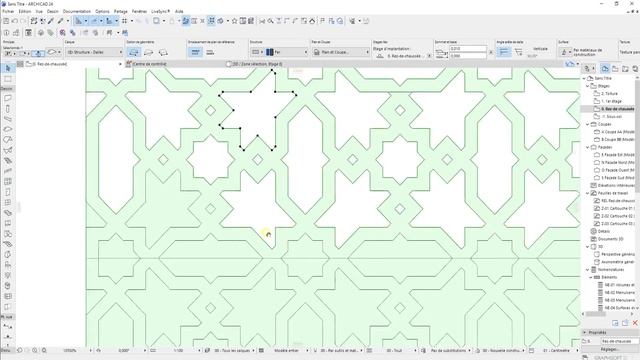Open the Options menu

[x=102, y=11]
